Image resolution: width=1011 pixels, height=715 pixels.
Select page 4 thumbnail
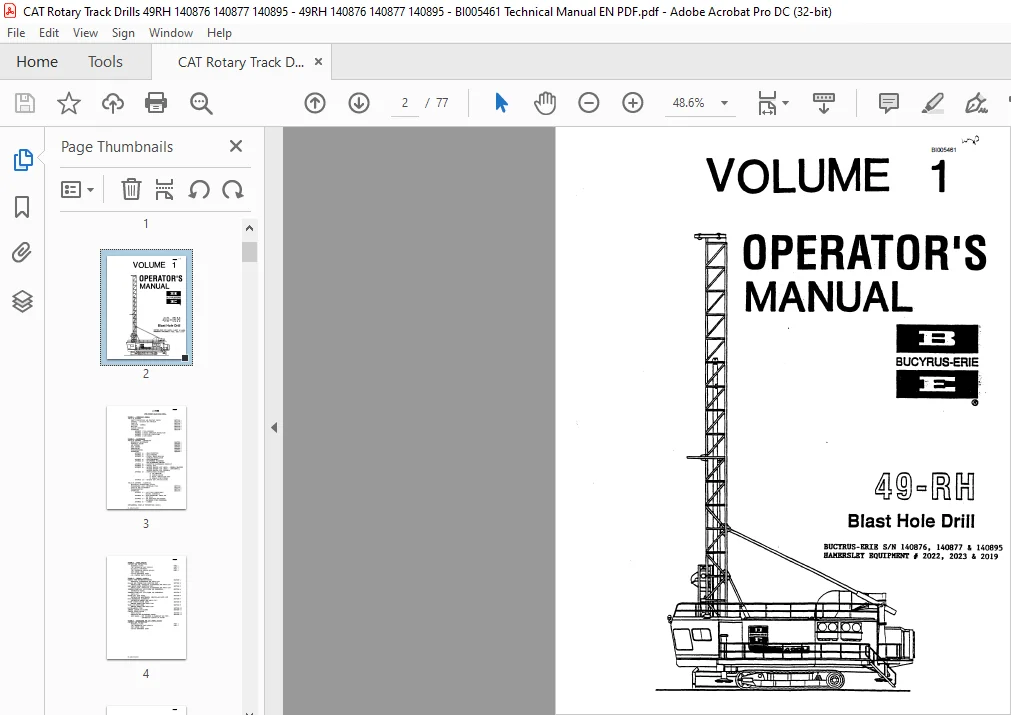coord(146,608)
